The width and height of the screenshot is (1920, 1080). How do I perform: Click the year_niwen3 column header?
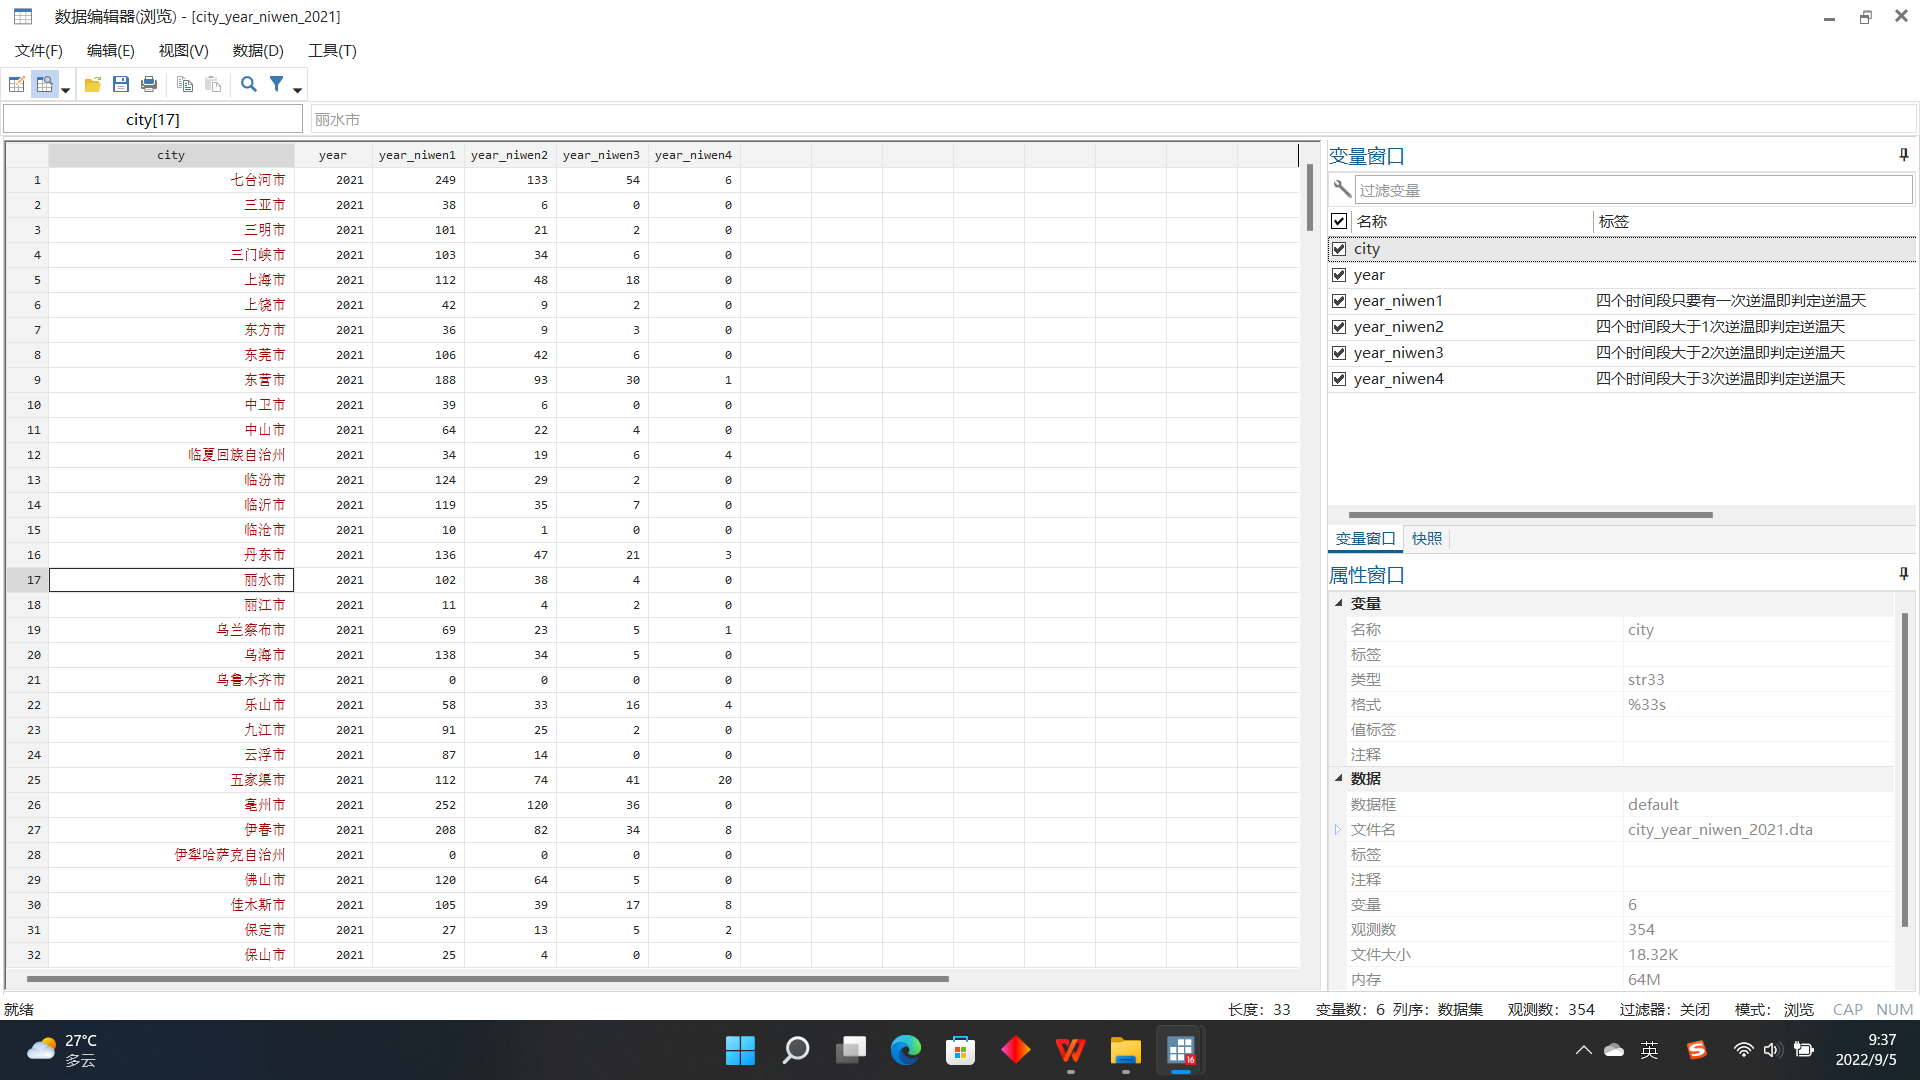601,155
